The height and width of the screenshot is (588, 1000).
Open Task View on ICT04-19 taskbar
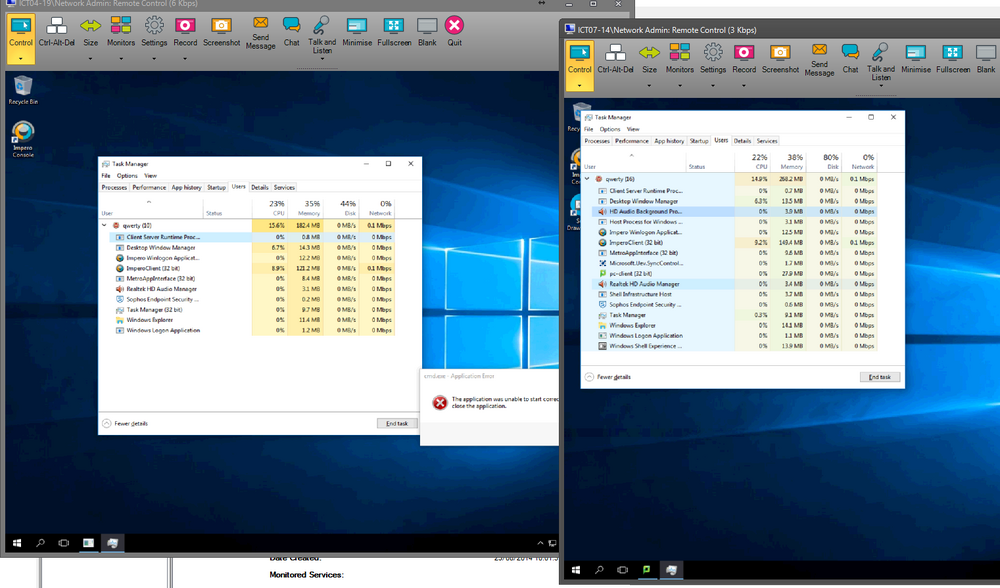(x=64, y=543)
